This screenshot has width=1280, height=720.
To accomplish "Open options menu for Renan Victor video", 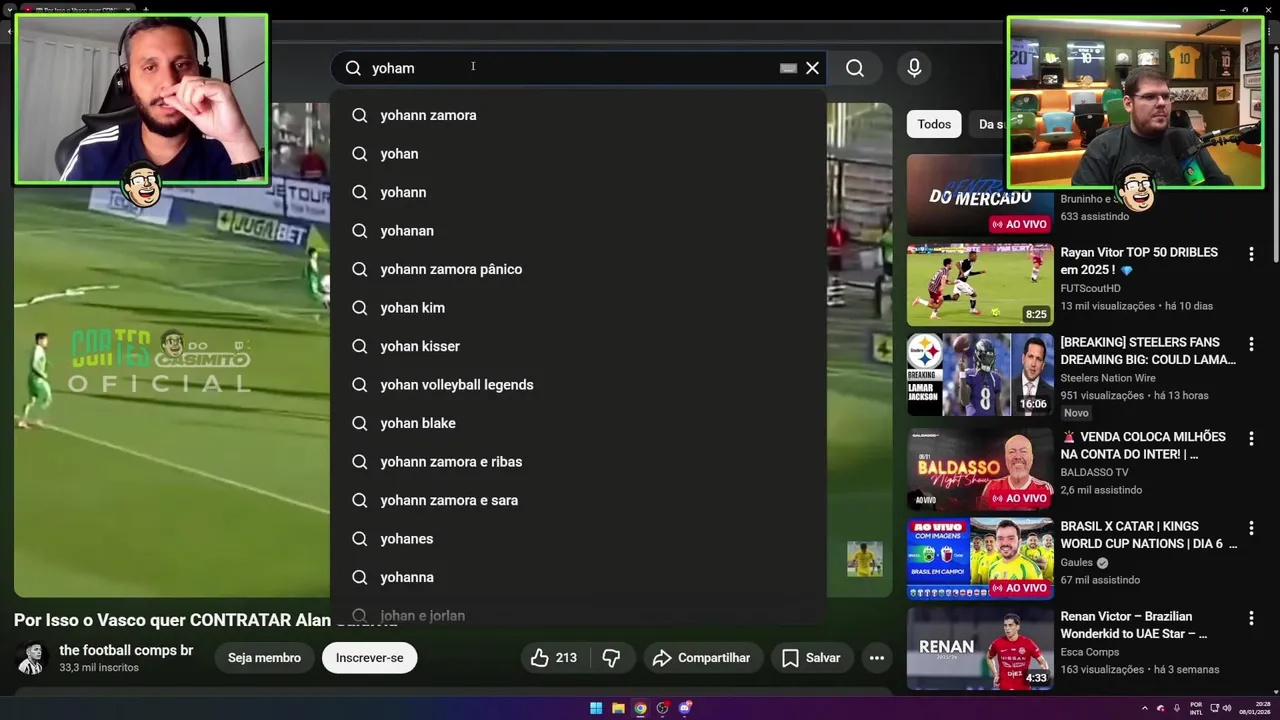I will click(x=1251, y=617).
